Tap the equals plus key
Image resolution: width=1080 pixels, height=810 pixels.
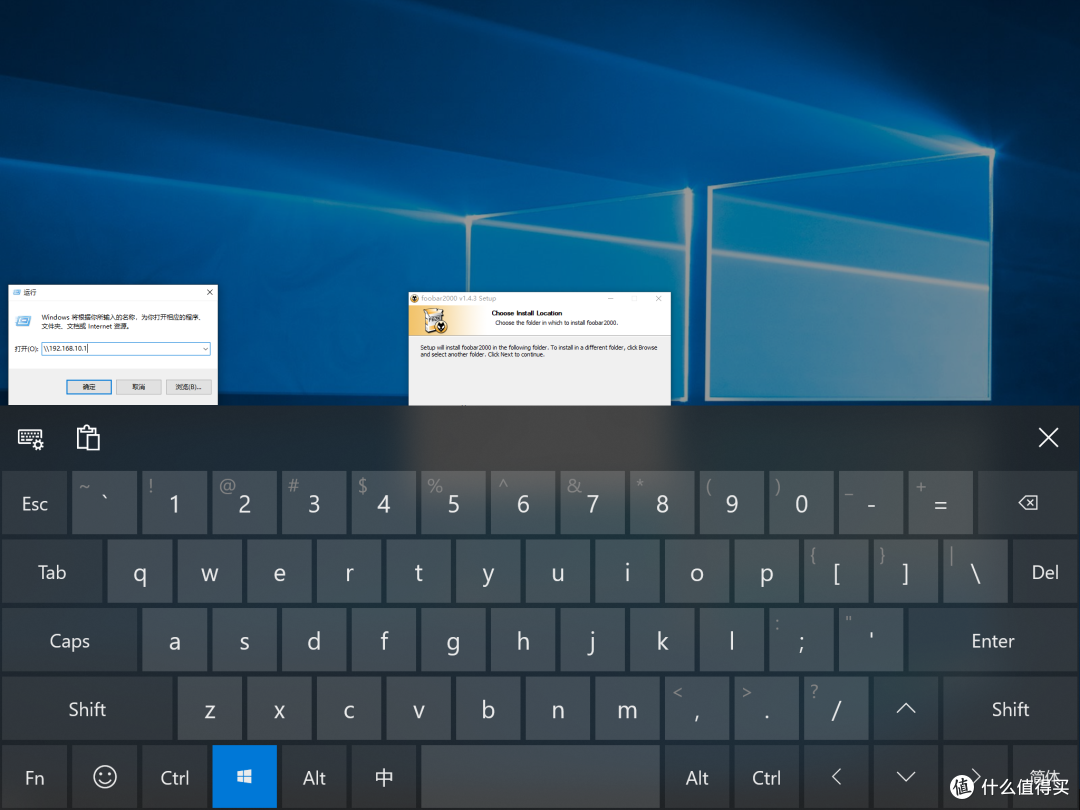click(x=940, y=503)
